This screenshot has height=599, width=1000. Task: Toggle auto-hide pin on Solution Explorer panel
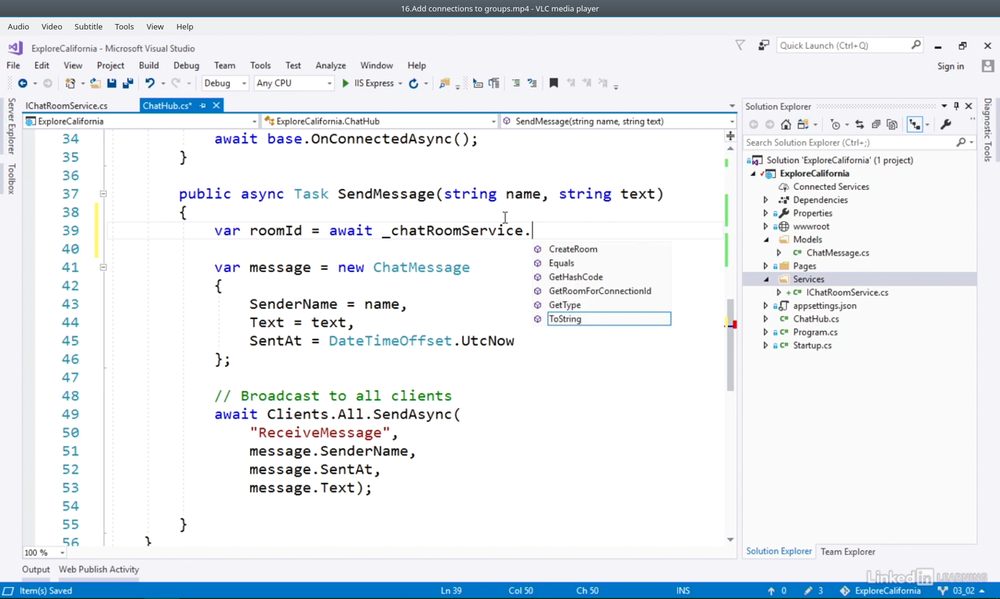tap(956, 106)
